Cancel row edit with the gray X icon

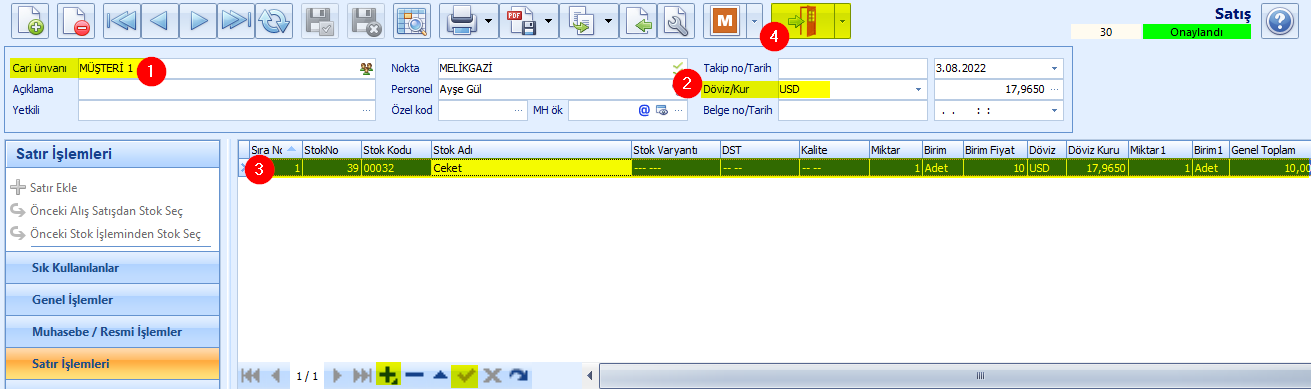click(492, 375)
